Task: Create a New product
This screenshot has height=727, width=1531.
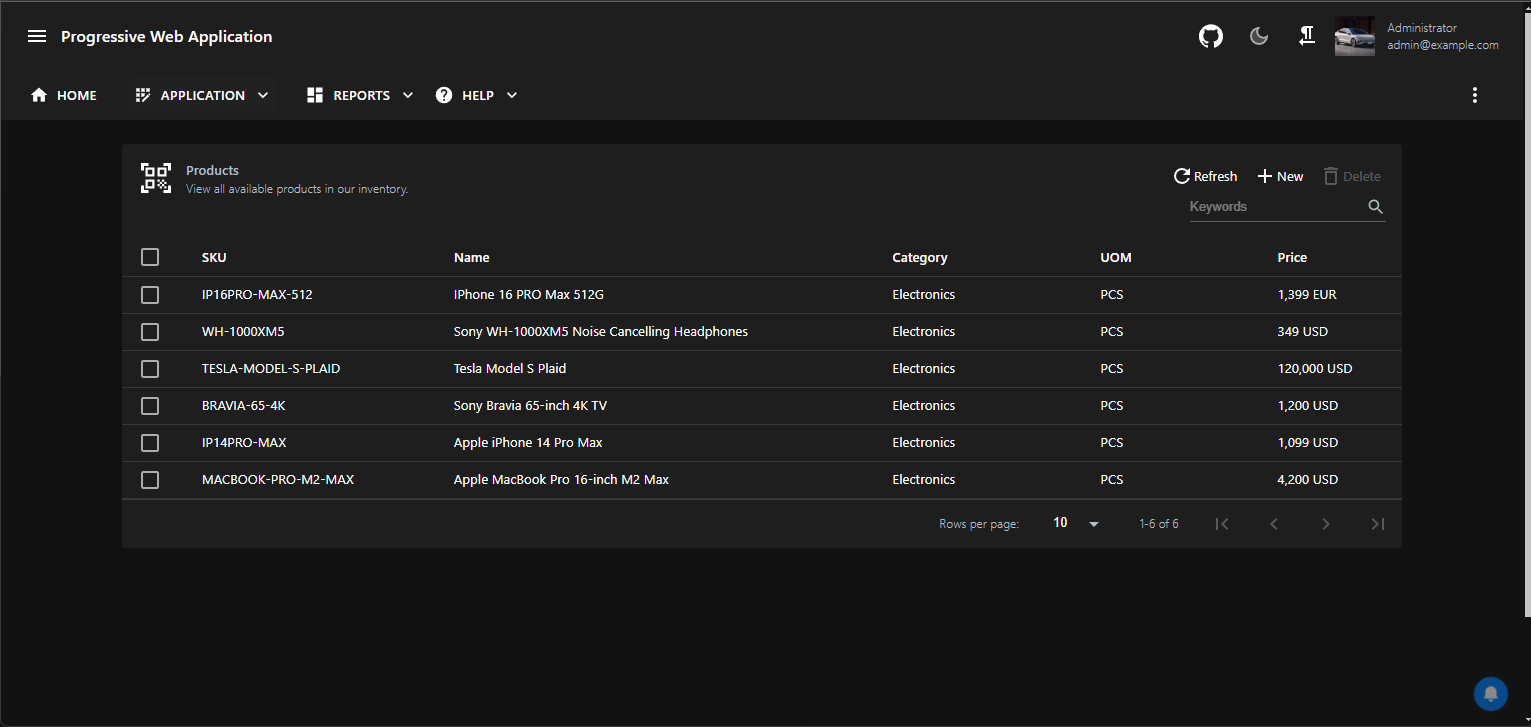Action: click(1280, 176)
